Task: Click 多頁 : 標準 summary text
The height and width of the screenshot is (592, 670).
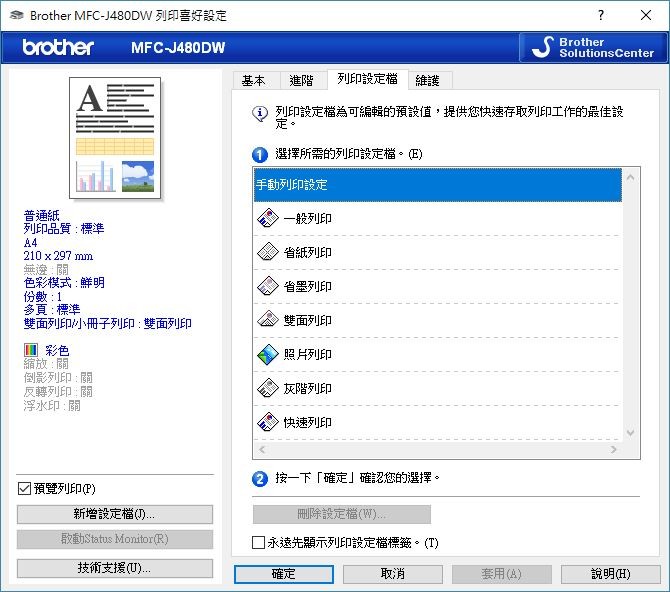Action: pyautogui.click(x=52, y=309)
